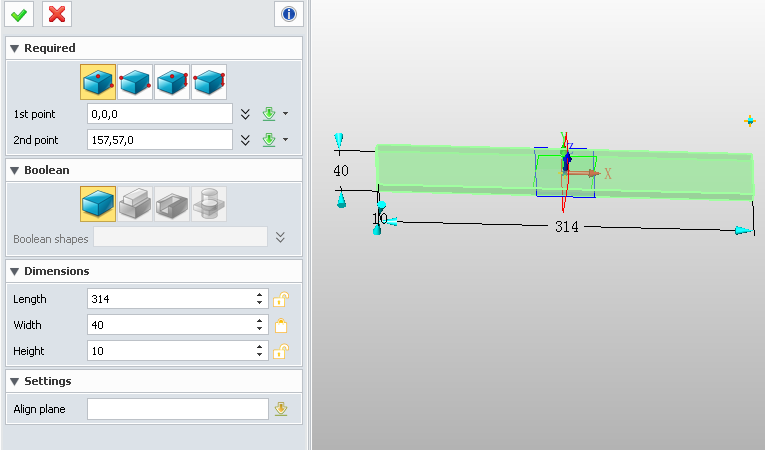
Task: Select the center-and-corner block creation mode
Action: coord(98,82)
